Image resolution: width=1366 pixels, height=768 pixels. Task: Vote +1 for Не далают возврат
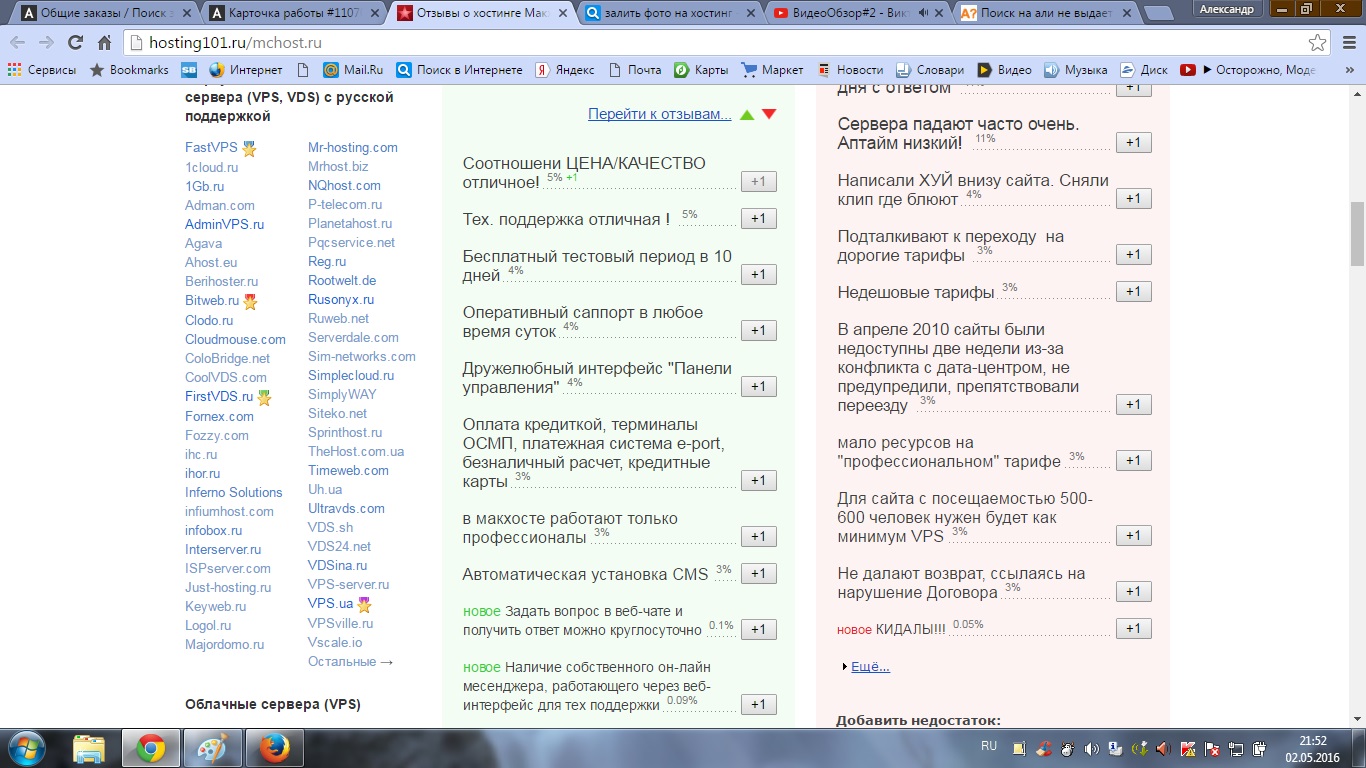1133,591
